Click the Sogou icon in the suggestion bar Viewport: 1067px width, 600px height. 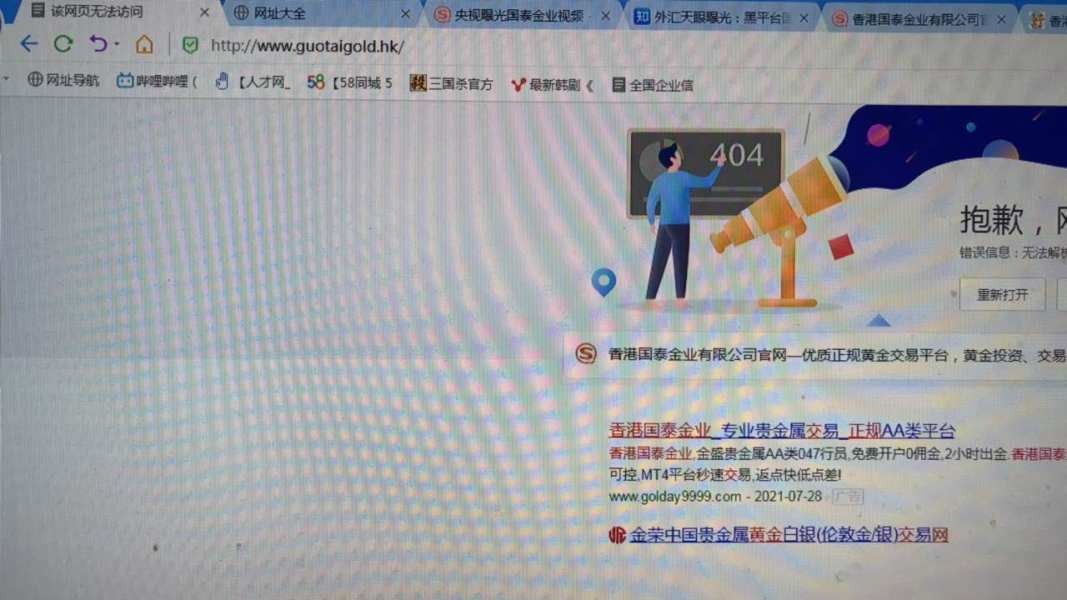pyautogui.click(x=586, y=354)
